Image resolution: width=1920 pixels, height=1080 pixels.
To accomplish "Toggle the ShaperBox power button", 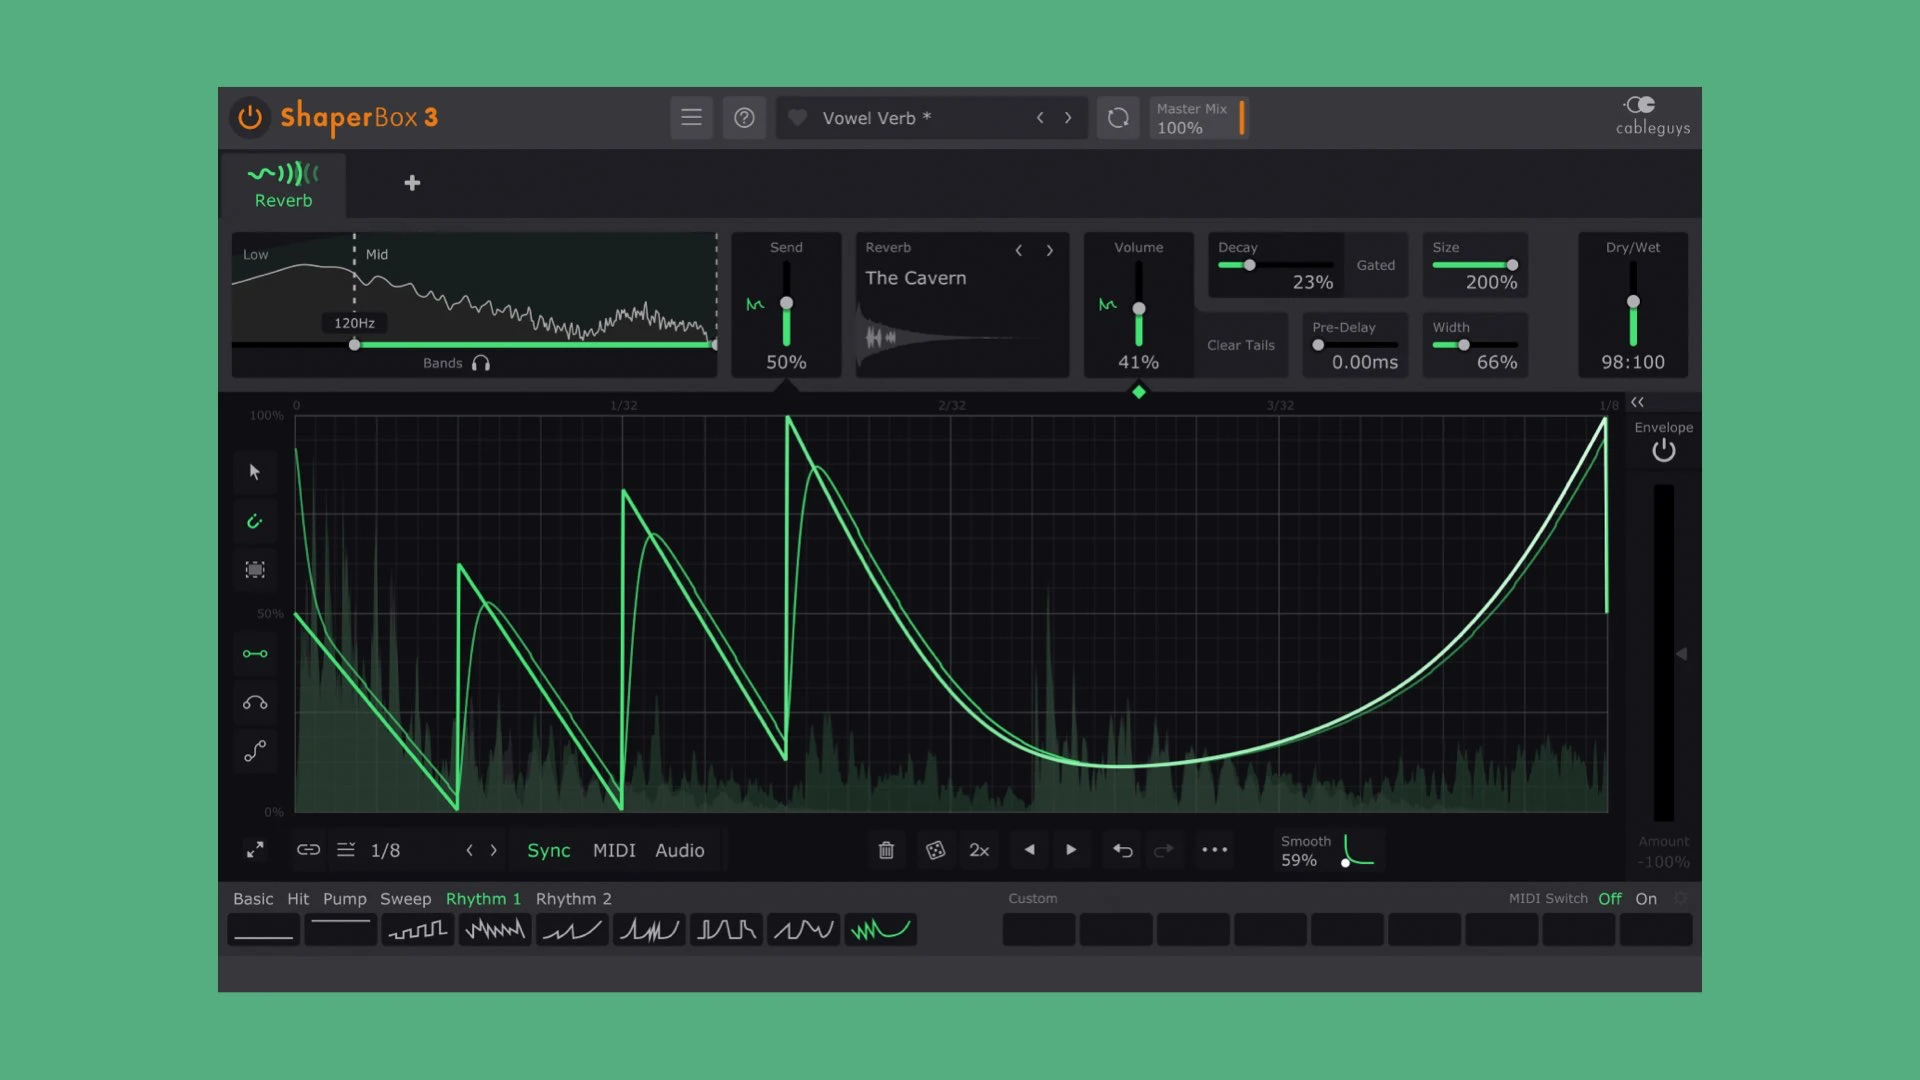I will coord(250,117).
